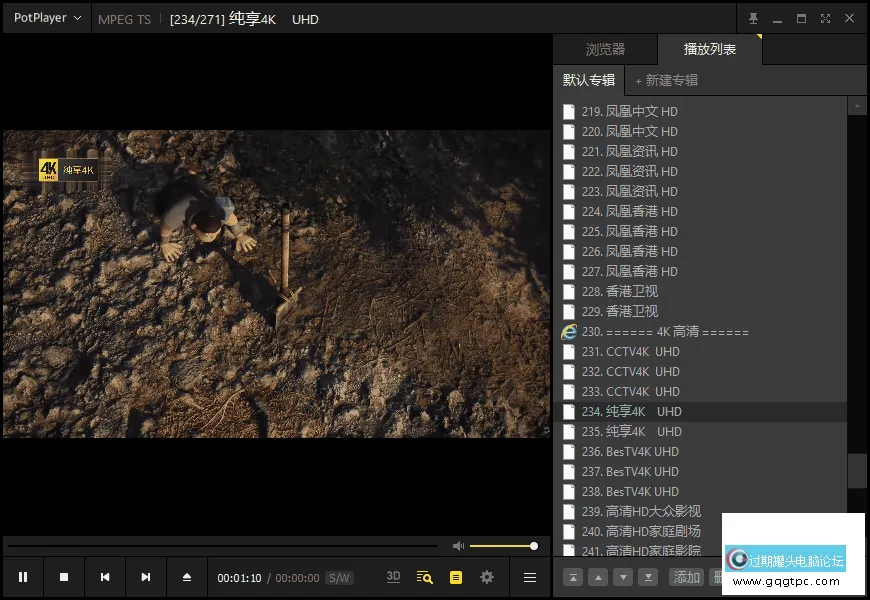
Task: Open the playlist search icon
Action: click(x=425, y=577)
